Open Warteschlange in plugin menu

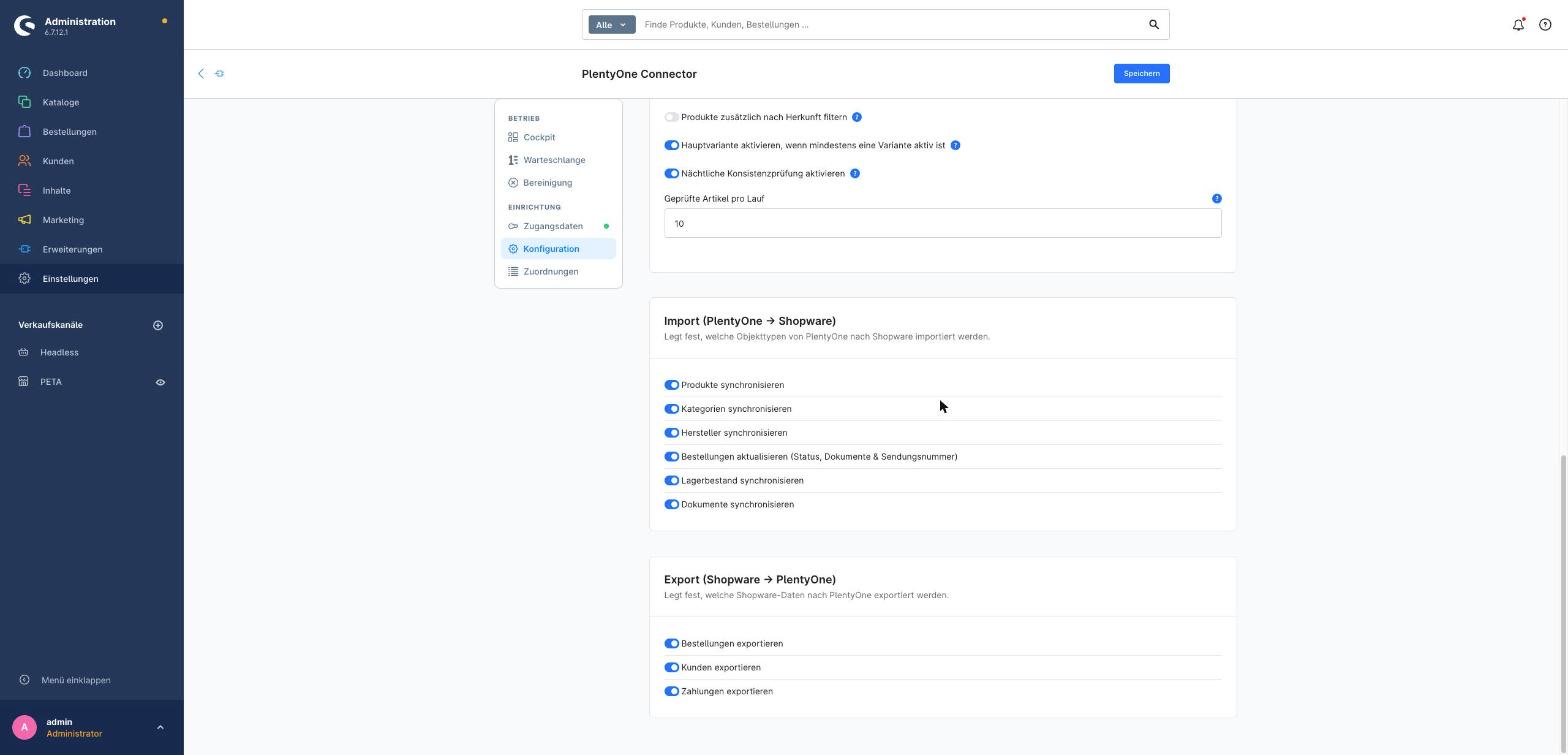point(558,160)
